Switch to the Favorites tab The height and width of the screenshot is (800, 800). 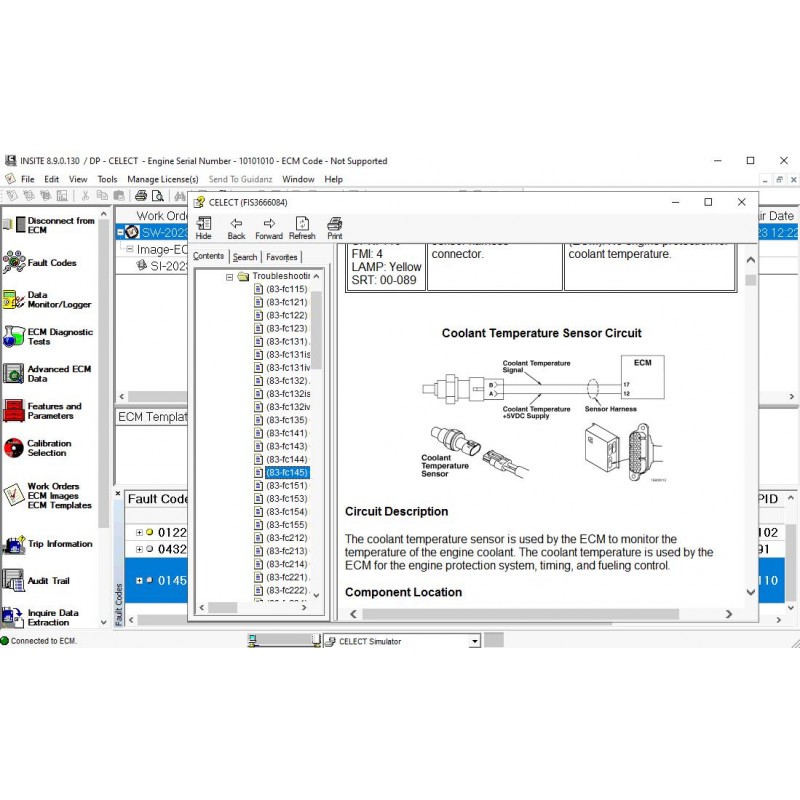point(281,256)
